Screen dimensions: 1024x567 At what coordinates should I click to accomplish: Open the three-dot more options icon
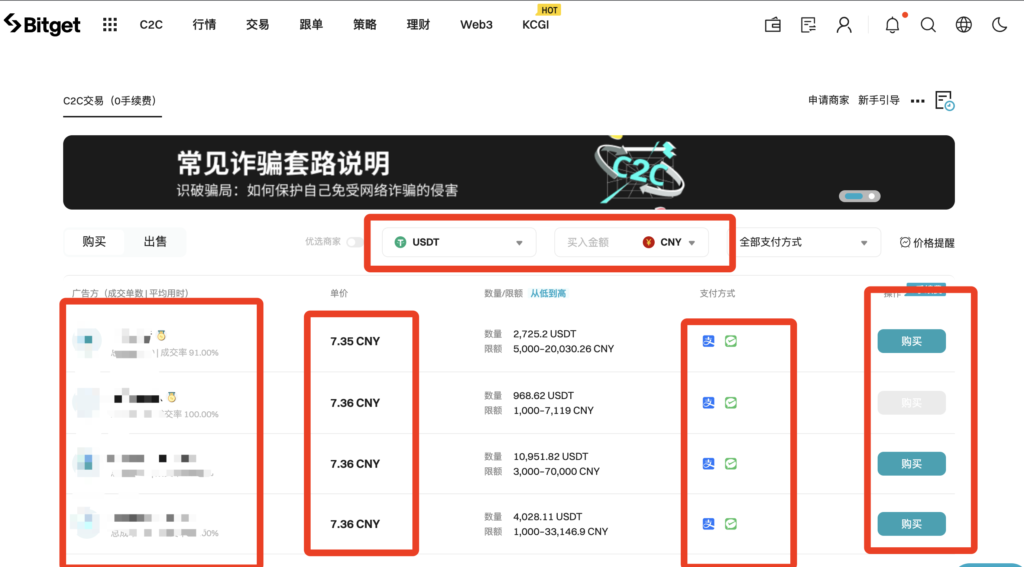pyautogui.click(x=918, y=101)
